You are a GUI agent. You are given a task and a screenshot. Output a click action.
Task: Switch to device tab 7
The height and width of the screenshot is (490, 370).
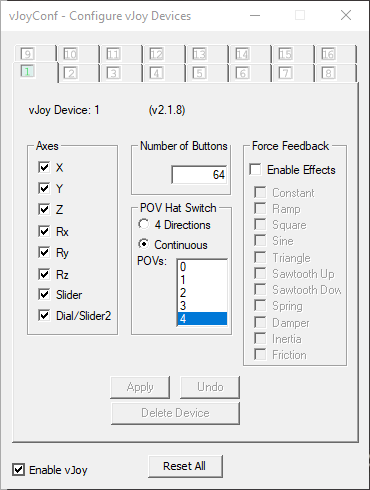point(293,73)
